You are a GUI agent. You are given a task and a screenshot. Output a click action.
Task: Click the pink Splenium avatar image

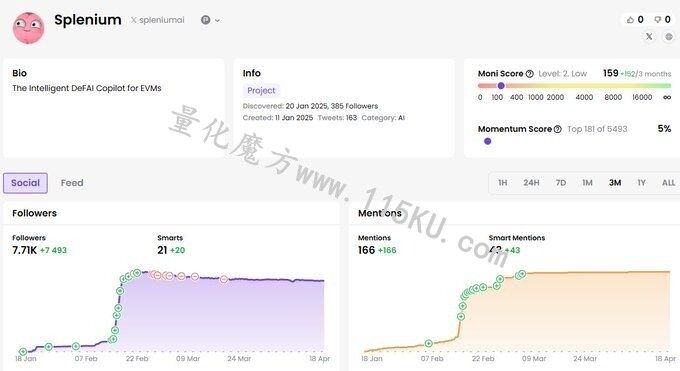pyautogui.click(x=28, y=28)
